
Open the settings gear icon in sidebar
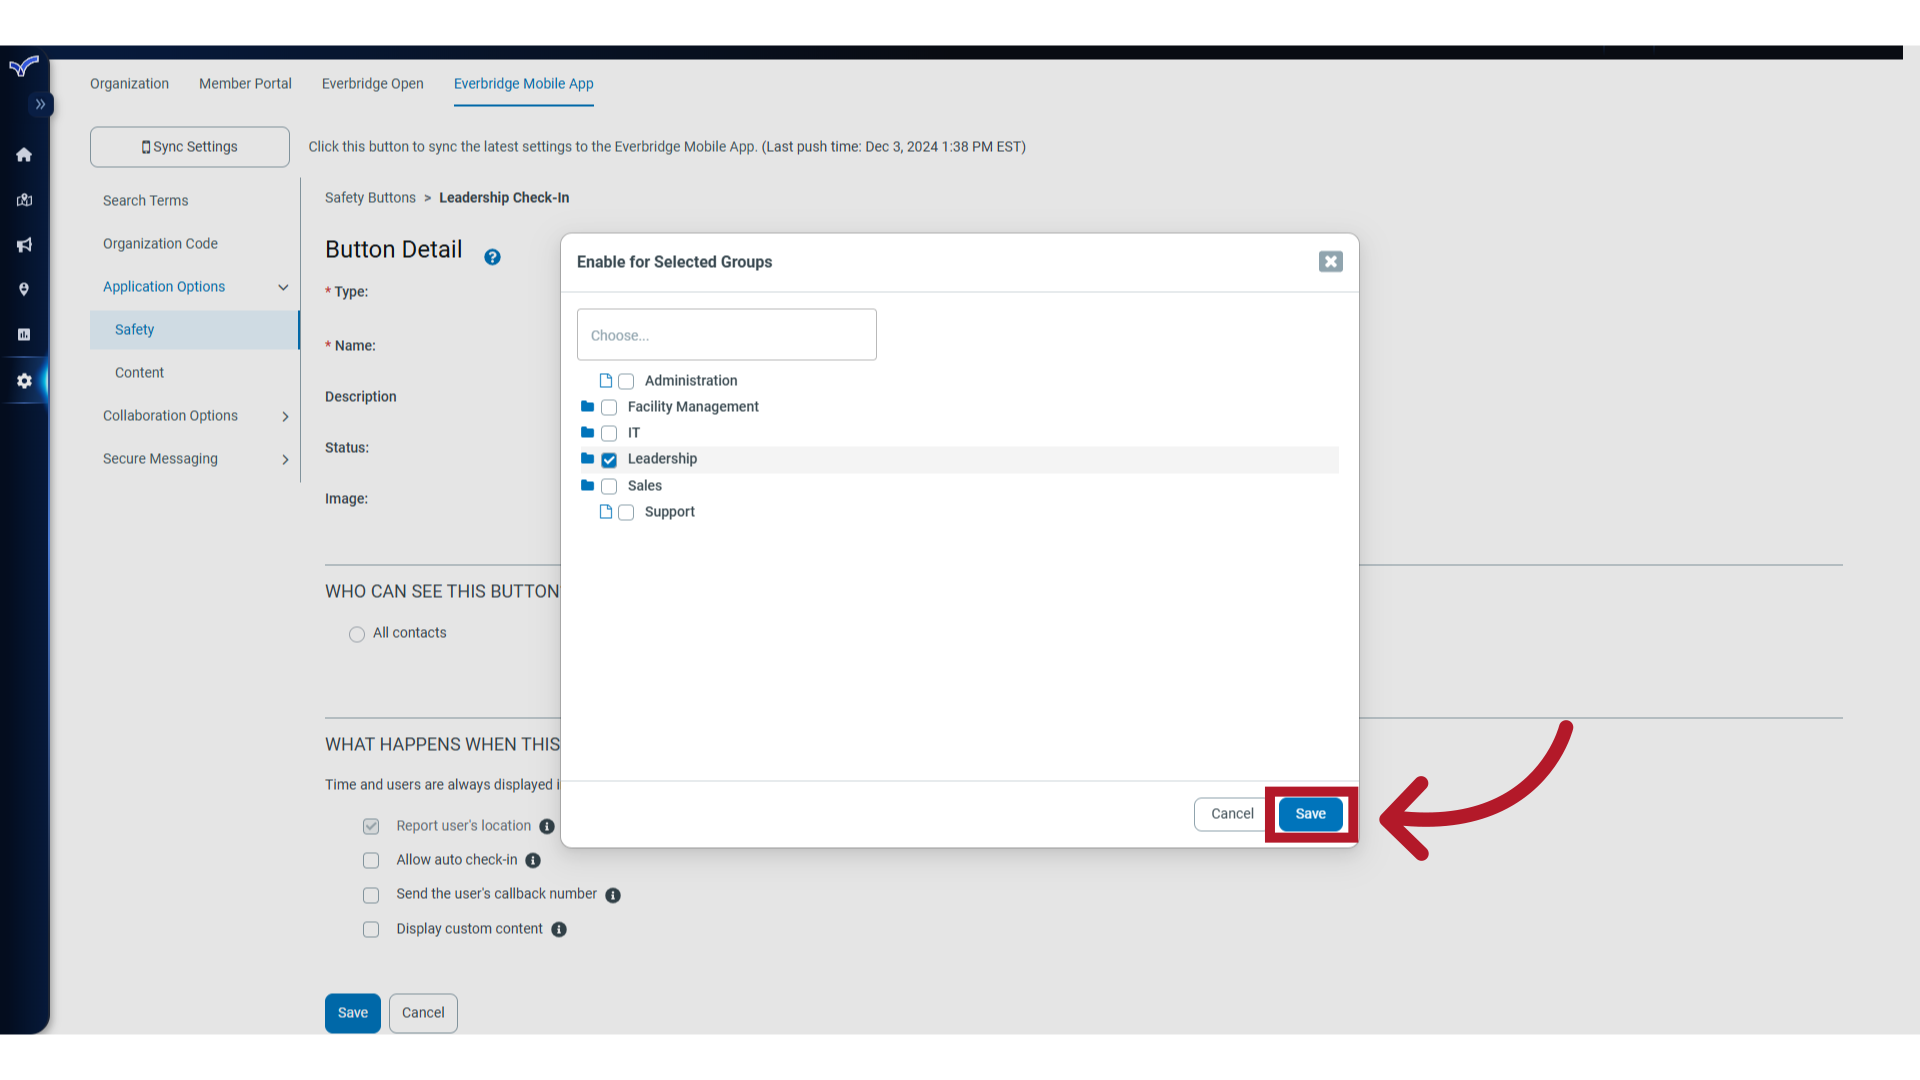pos(24,381)
